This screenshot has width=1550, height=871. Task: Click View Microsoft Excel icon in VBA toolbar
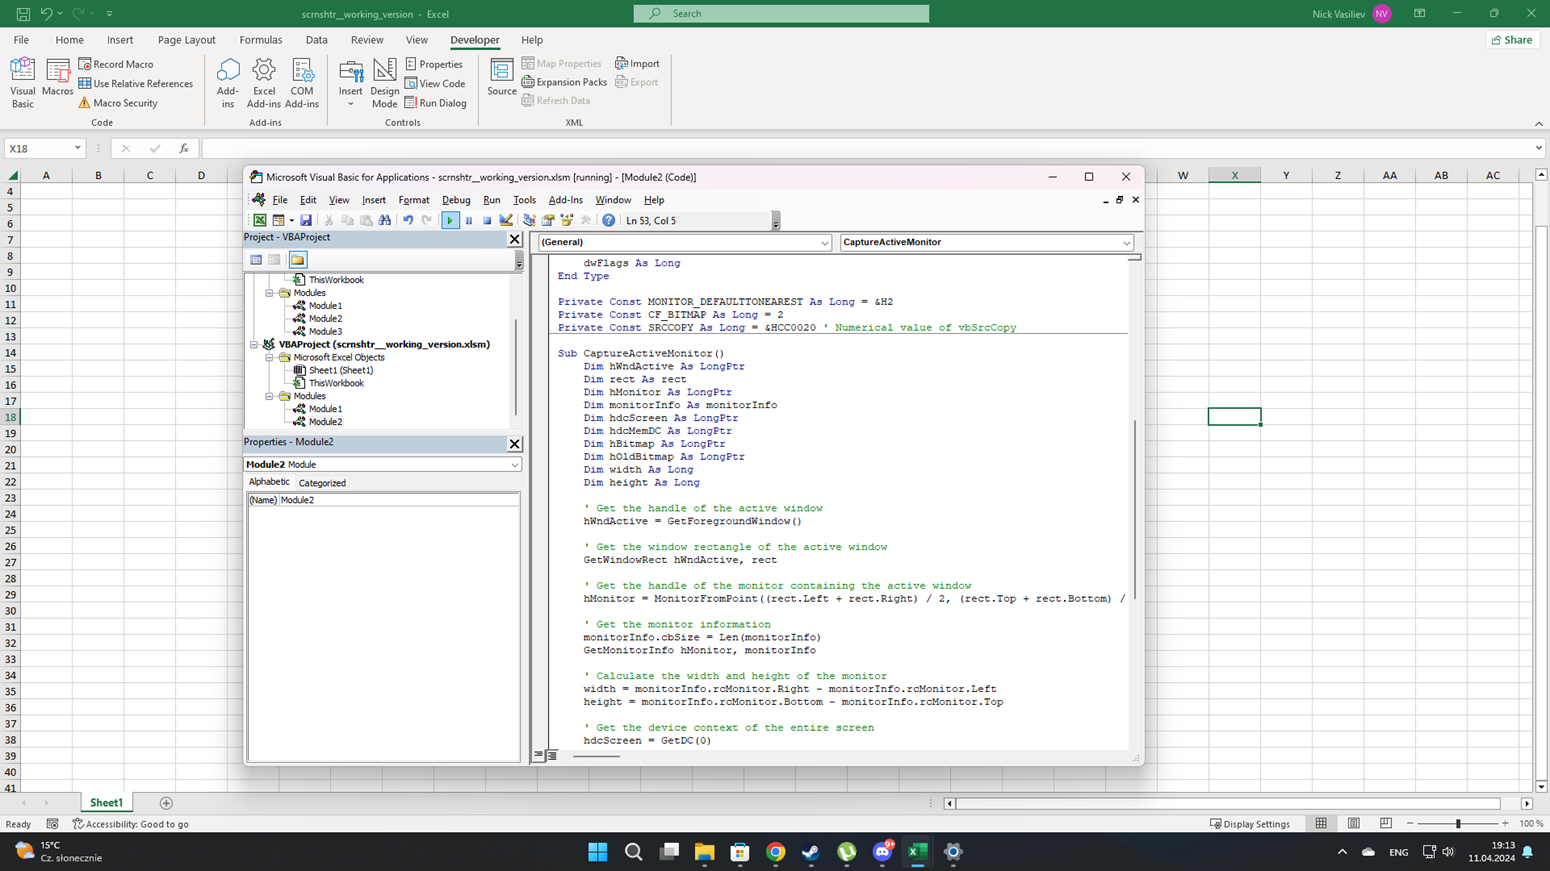coord(259,221)
